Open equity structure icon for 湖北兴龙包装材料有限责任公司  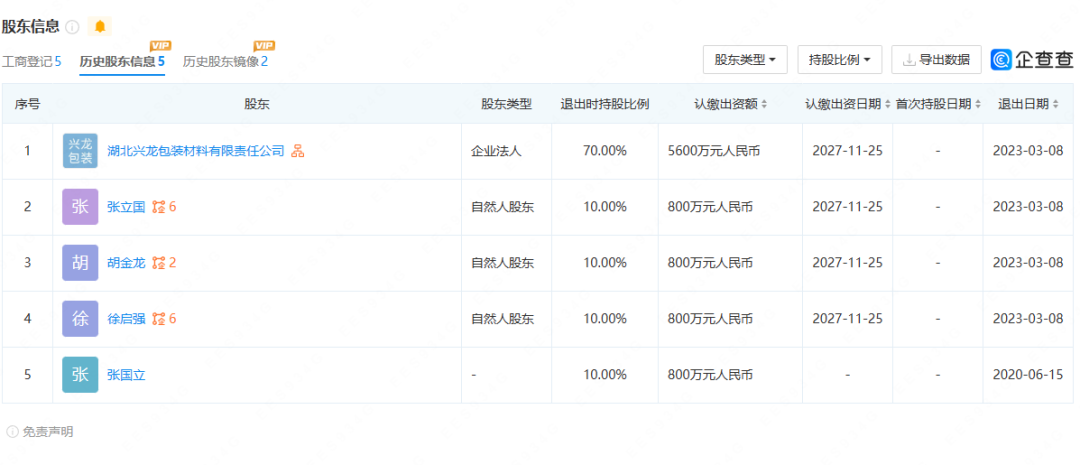click(297, 151)
